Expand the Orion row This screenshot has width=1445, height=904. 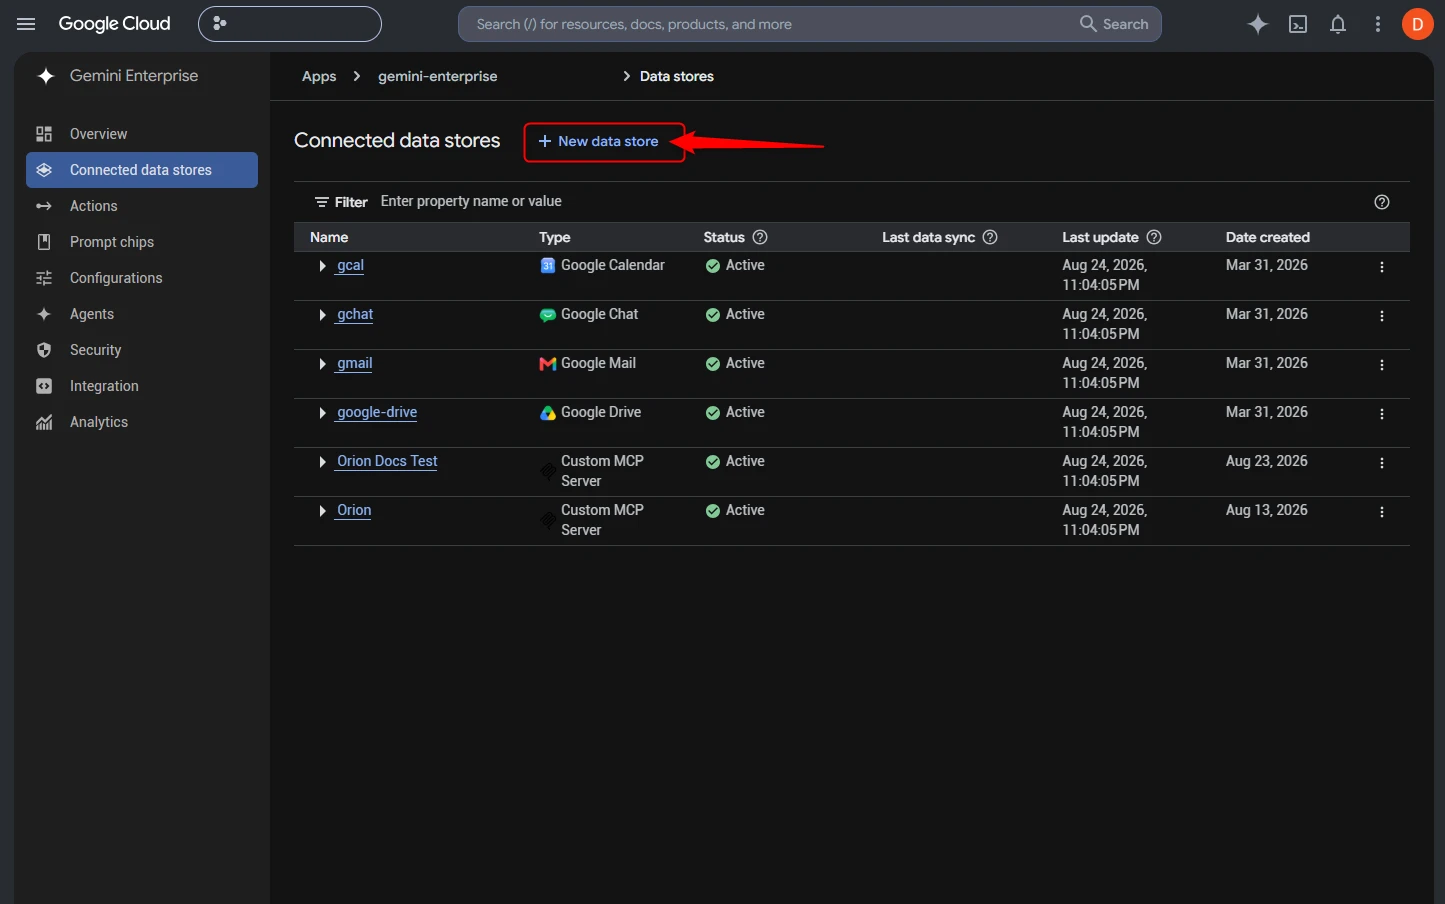322,511
